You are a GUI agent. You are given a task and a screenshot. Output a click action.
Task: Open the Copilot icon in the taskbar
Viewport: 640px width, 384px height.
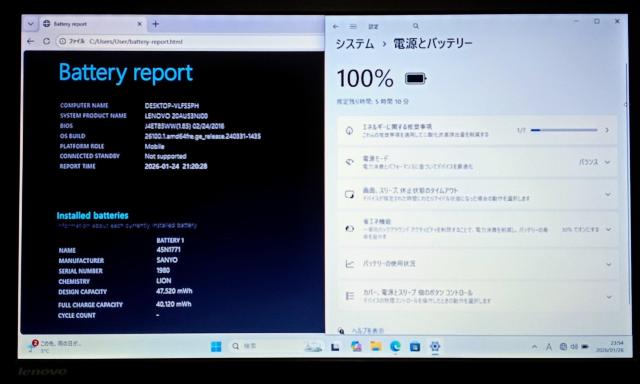coord(356,346)
